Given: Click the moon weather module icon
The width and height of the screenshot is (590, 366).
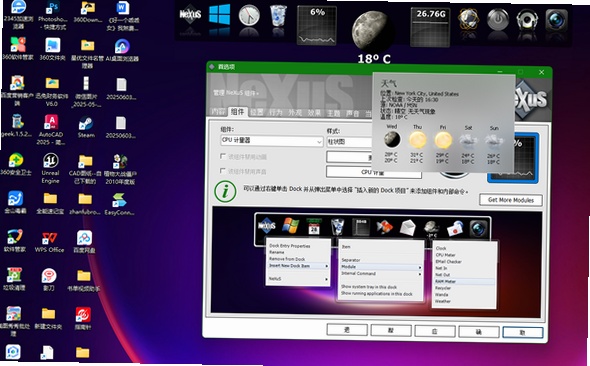Looking at the screenshot, I should 370,30.
